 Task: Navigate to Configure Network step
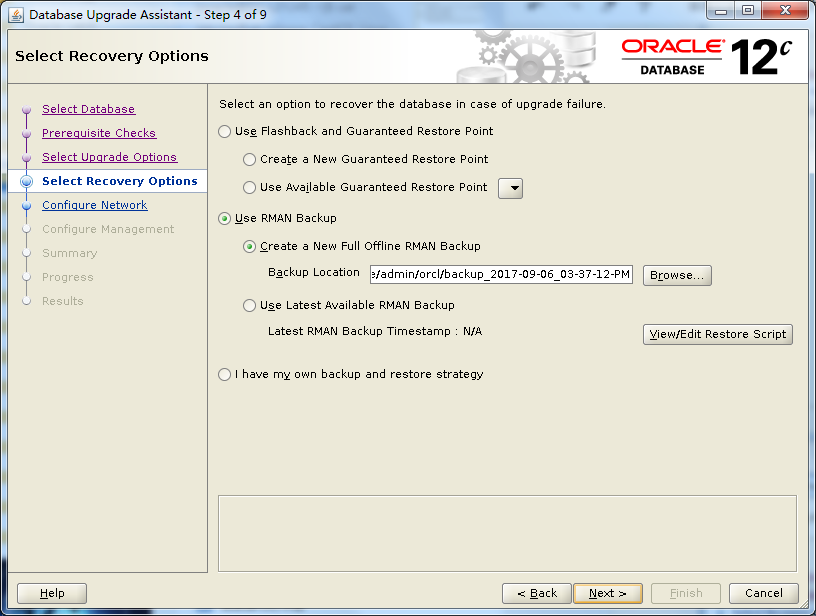[x=94, y=205]
